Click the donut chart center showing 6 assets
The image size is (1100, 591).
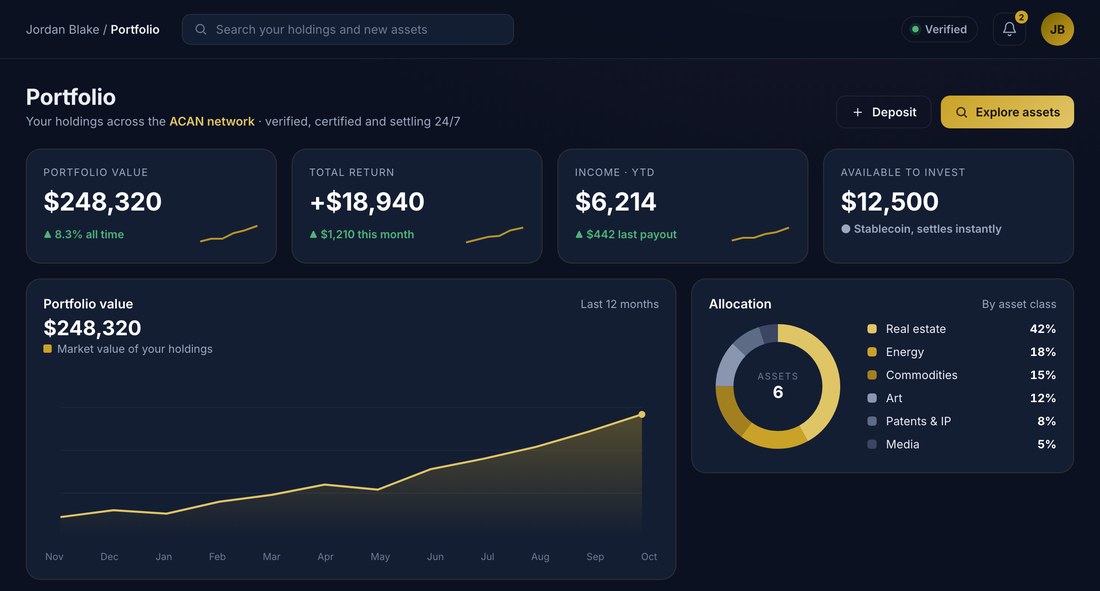tap(777, 386)
